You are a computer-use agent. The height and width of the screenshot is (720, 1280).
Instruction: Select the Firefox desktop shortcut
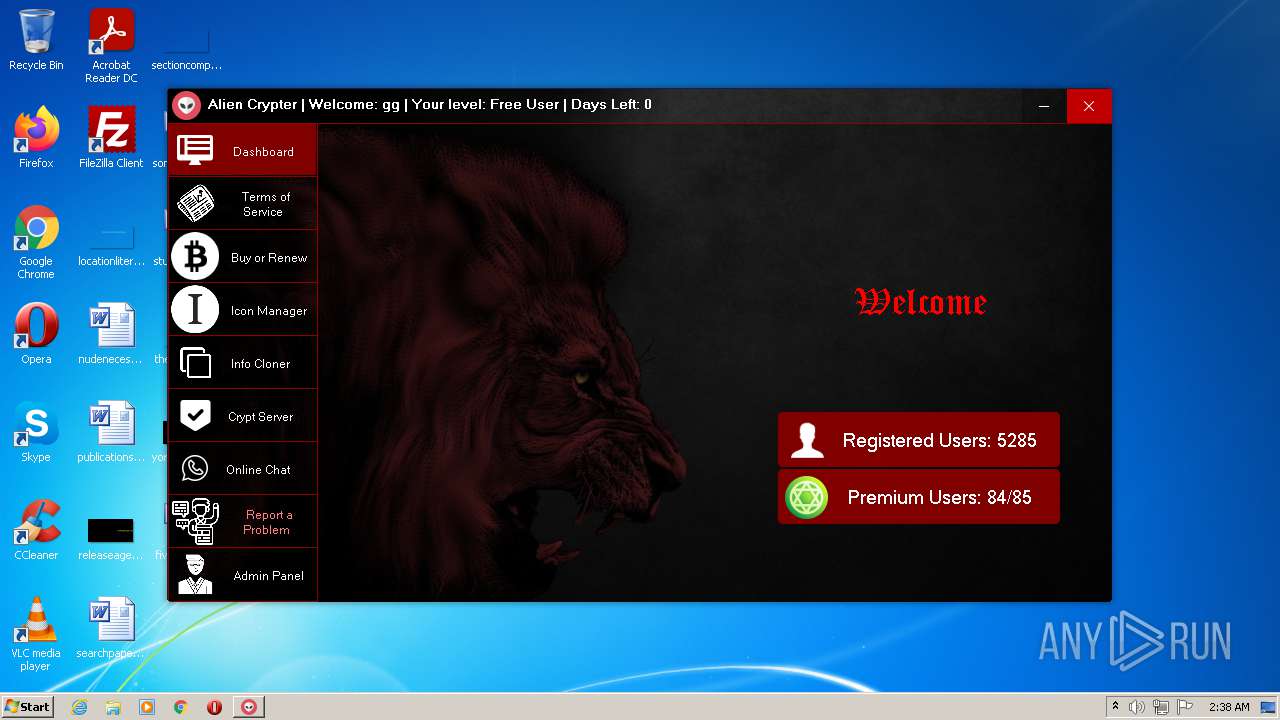click(x=36, y=138)
